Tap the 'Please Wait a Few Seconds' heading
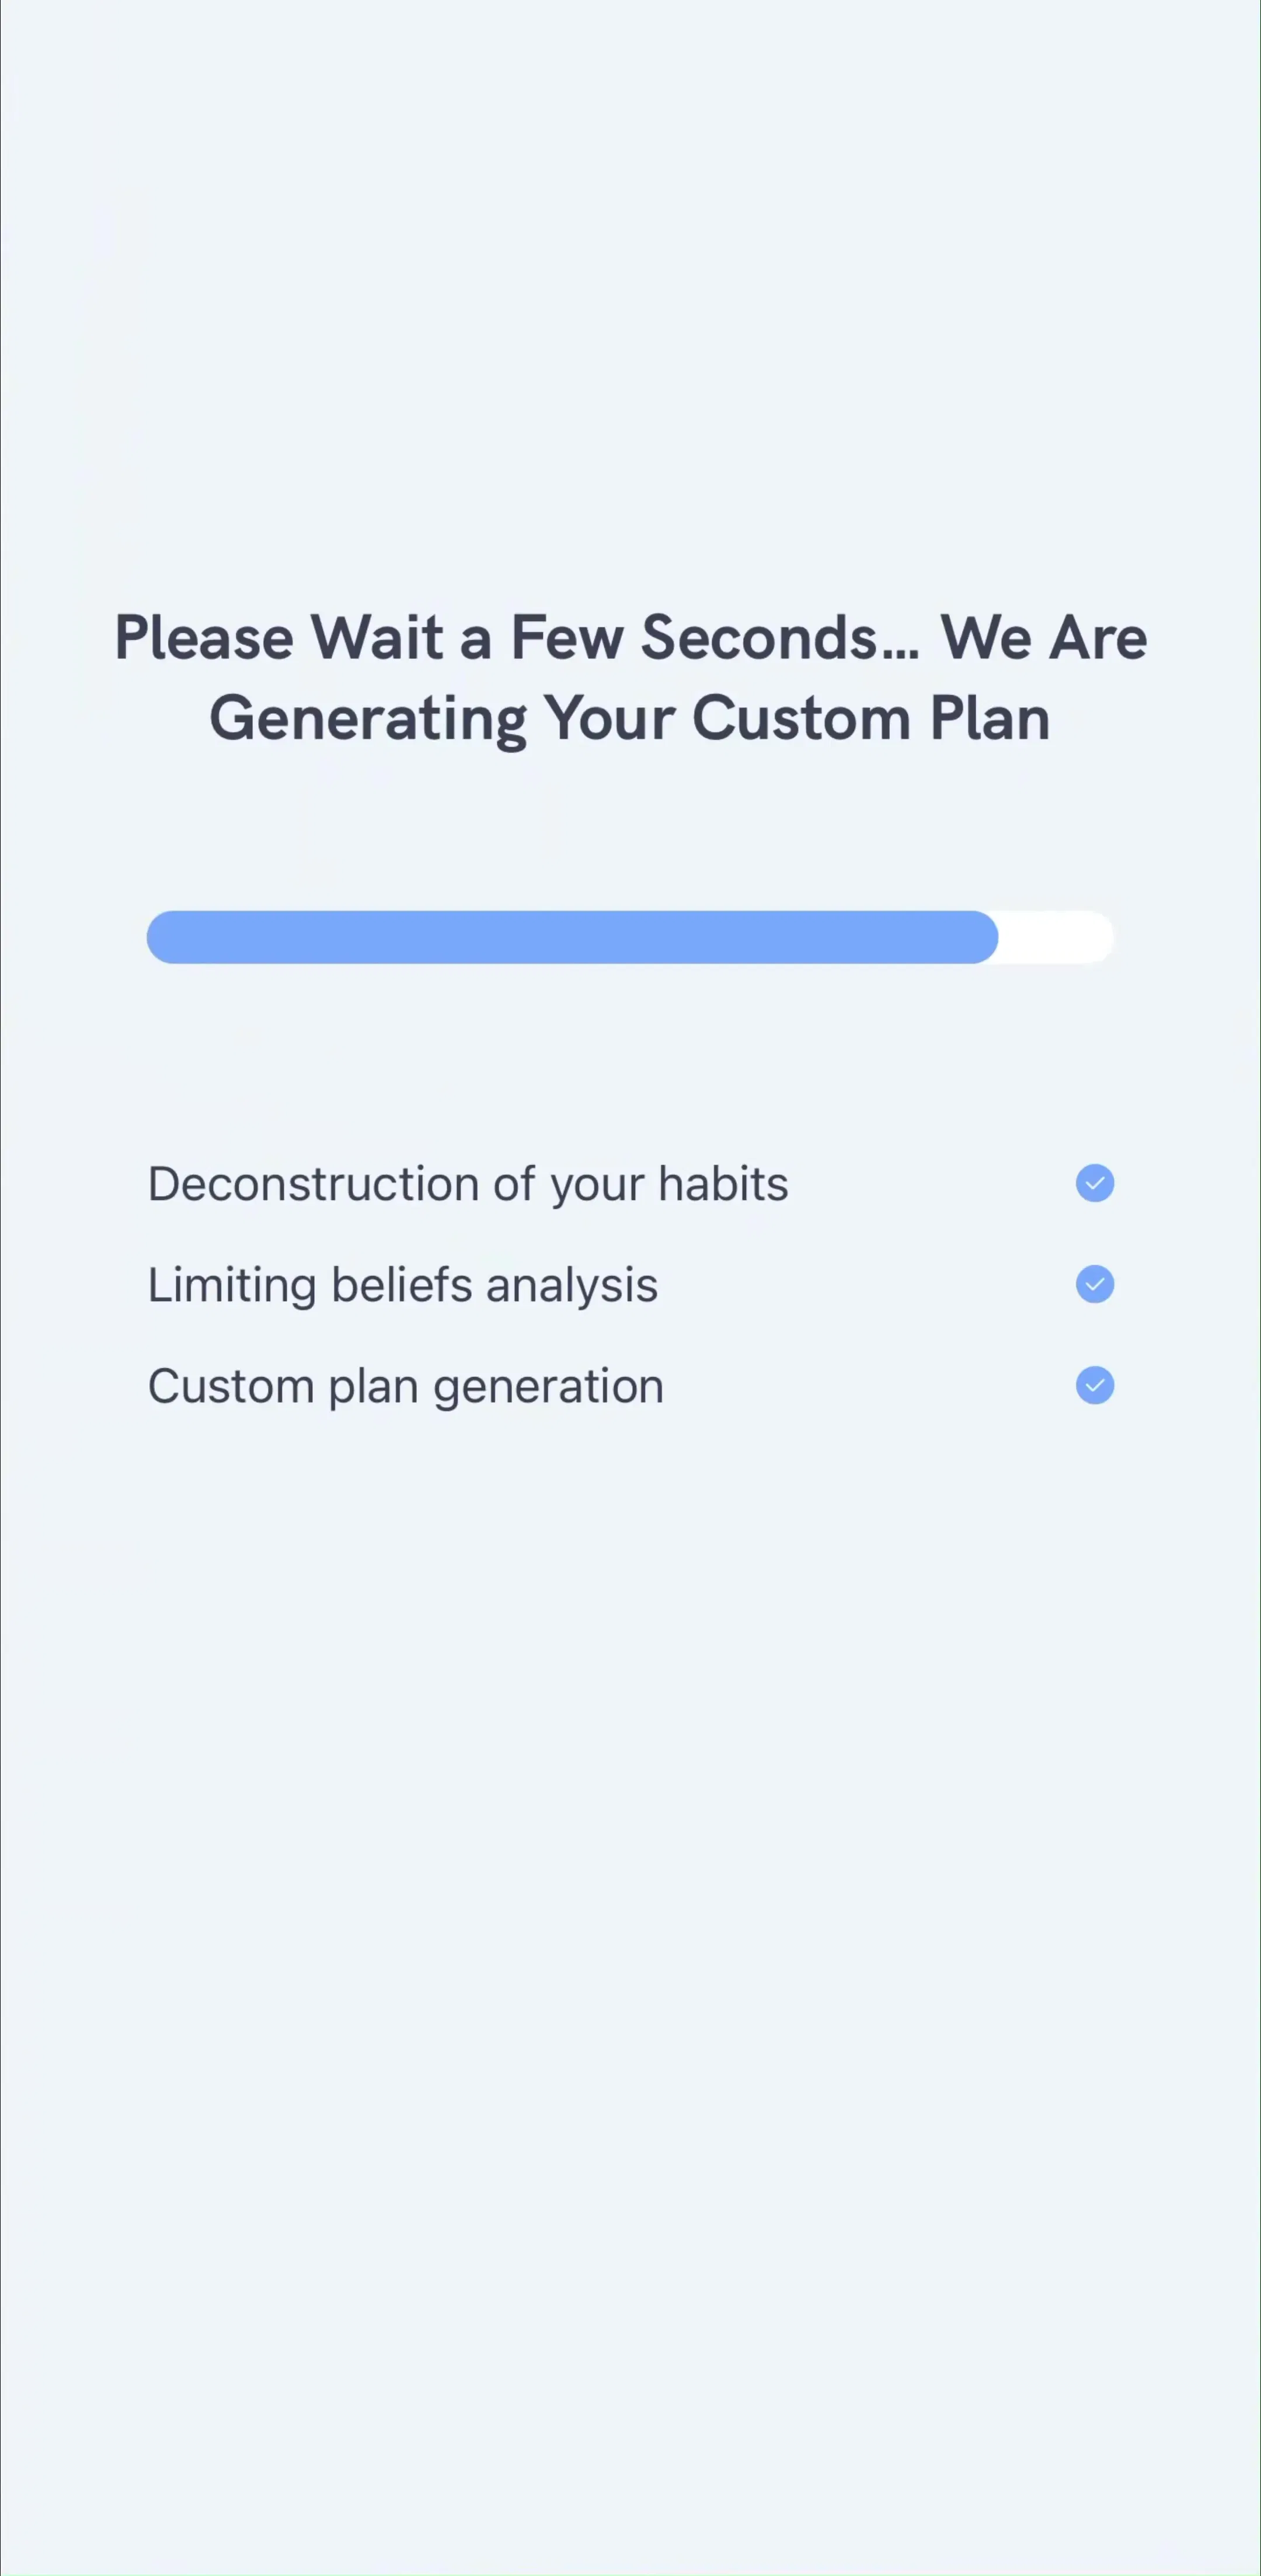The height and width of the screenshot is (2576, 1261). point(517,637)
